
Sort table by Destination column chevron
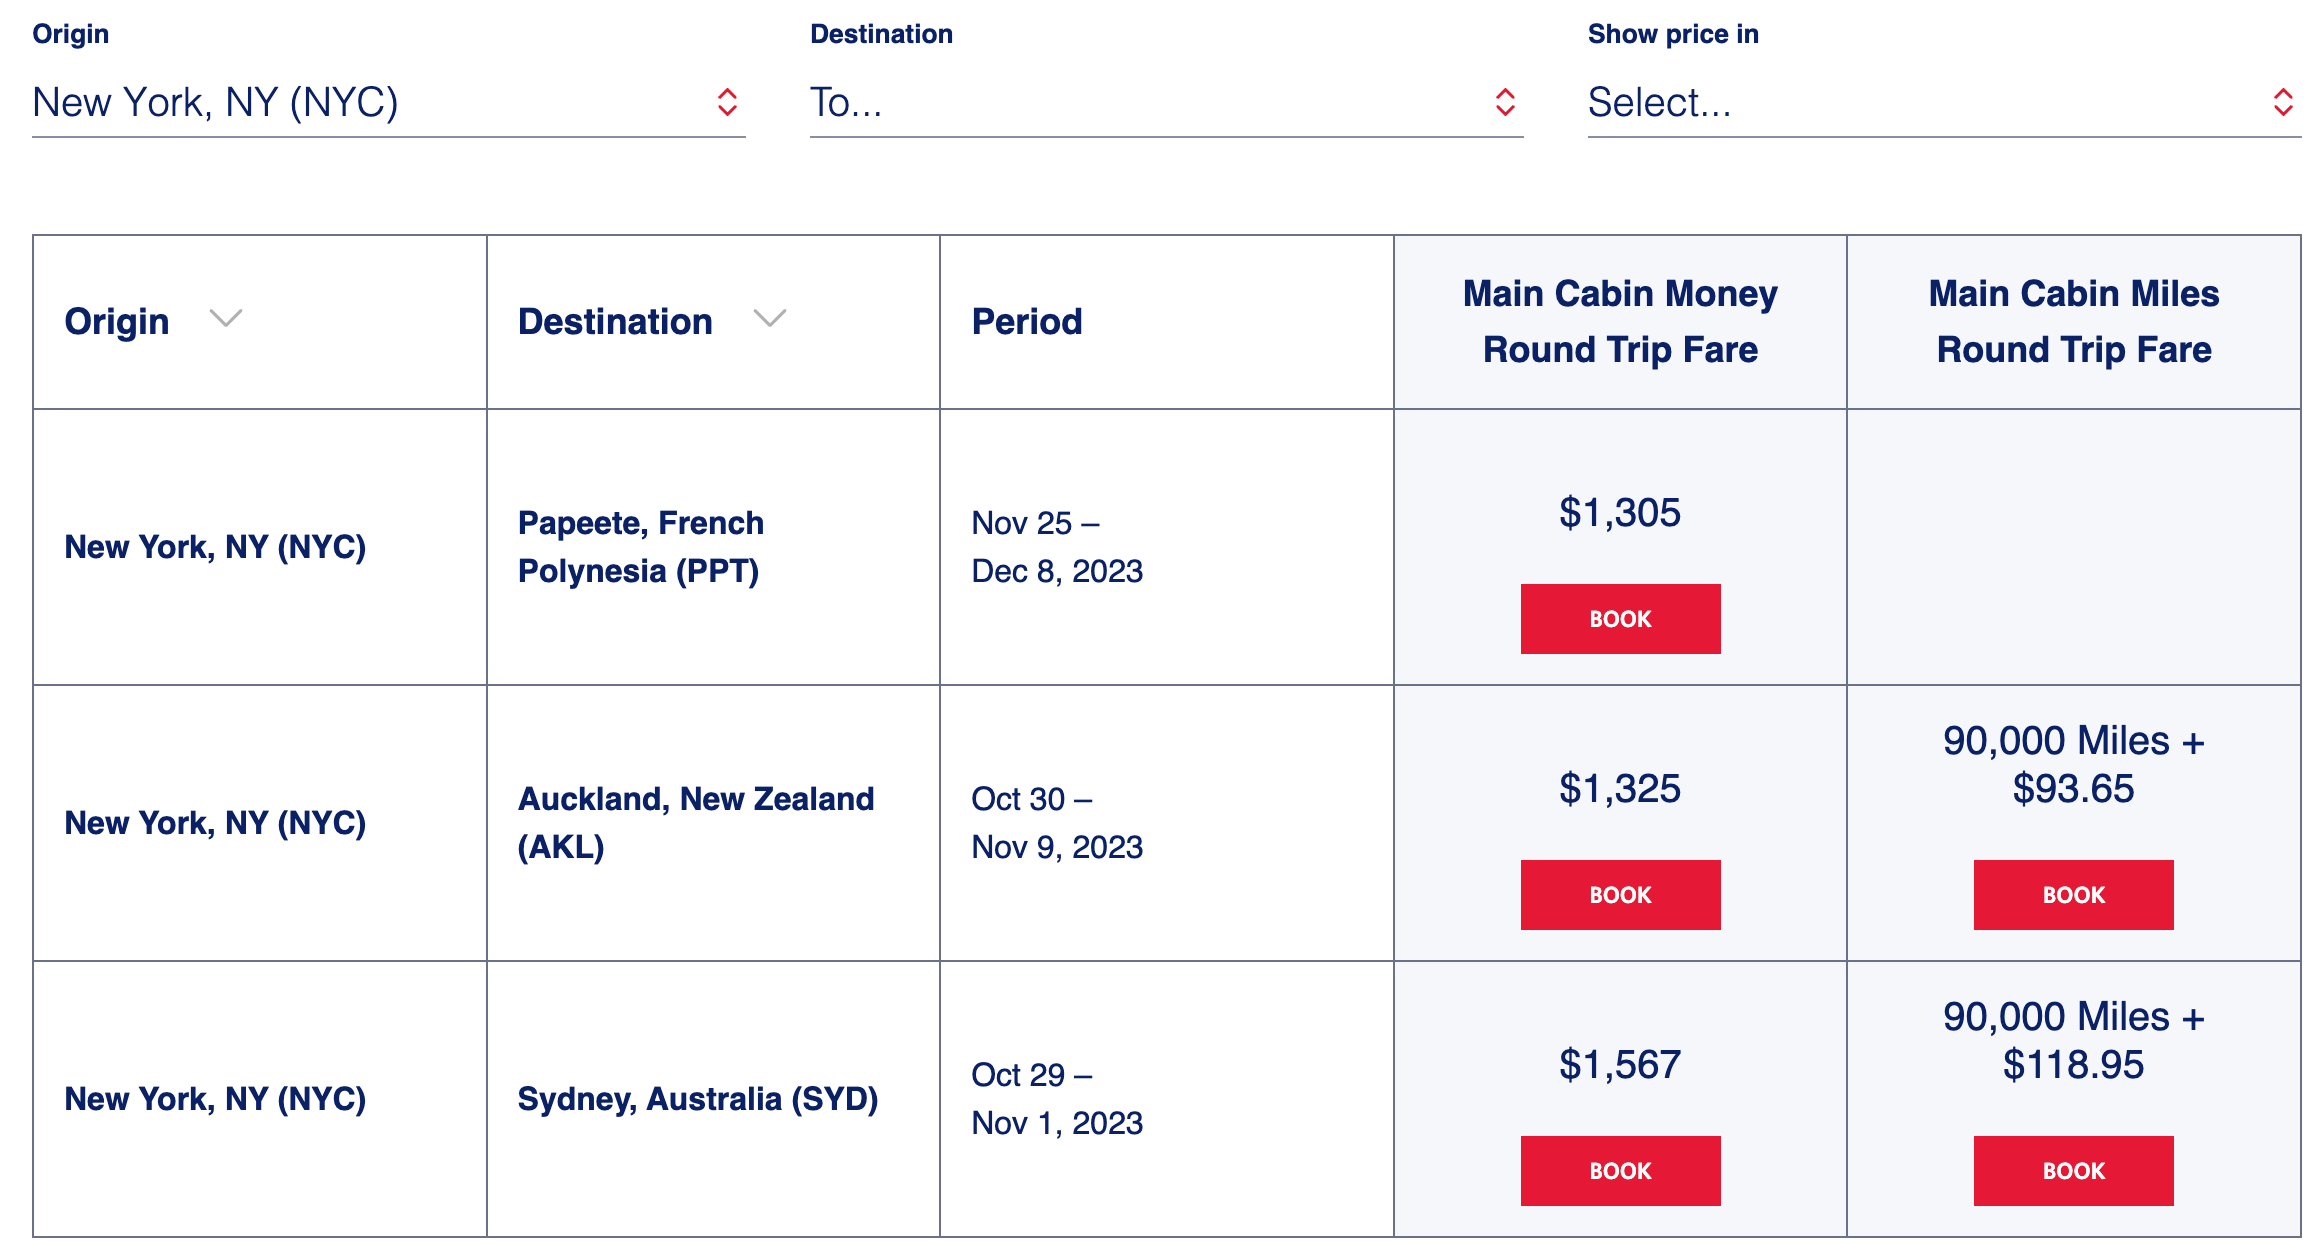click(770, 319)
